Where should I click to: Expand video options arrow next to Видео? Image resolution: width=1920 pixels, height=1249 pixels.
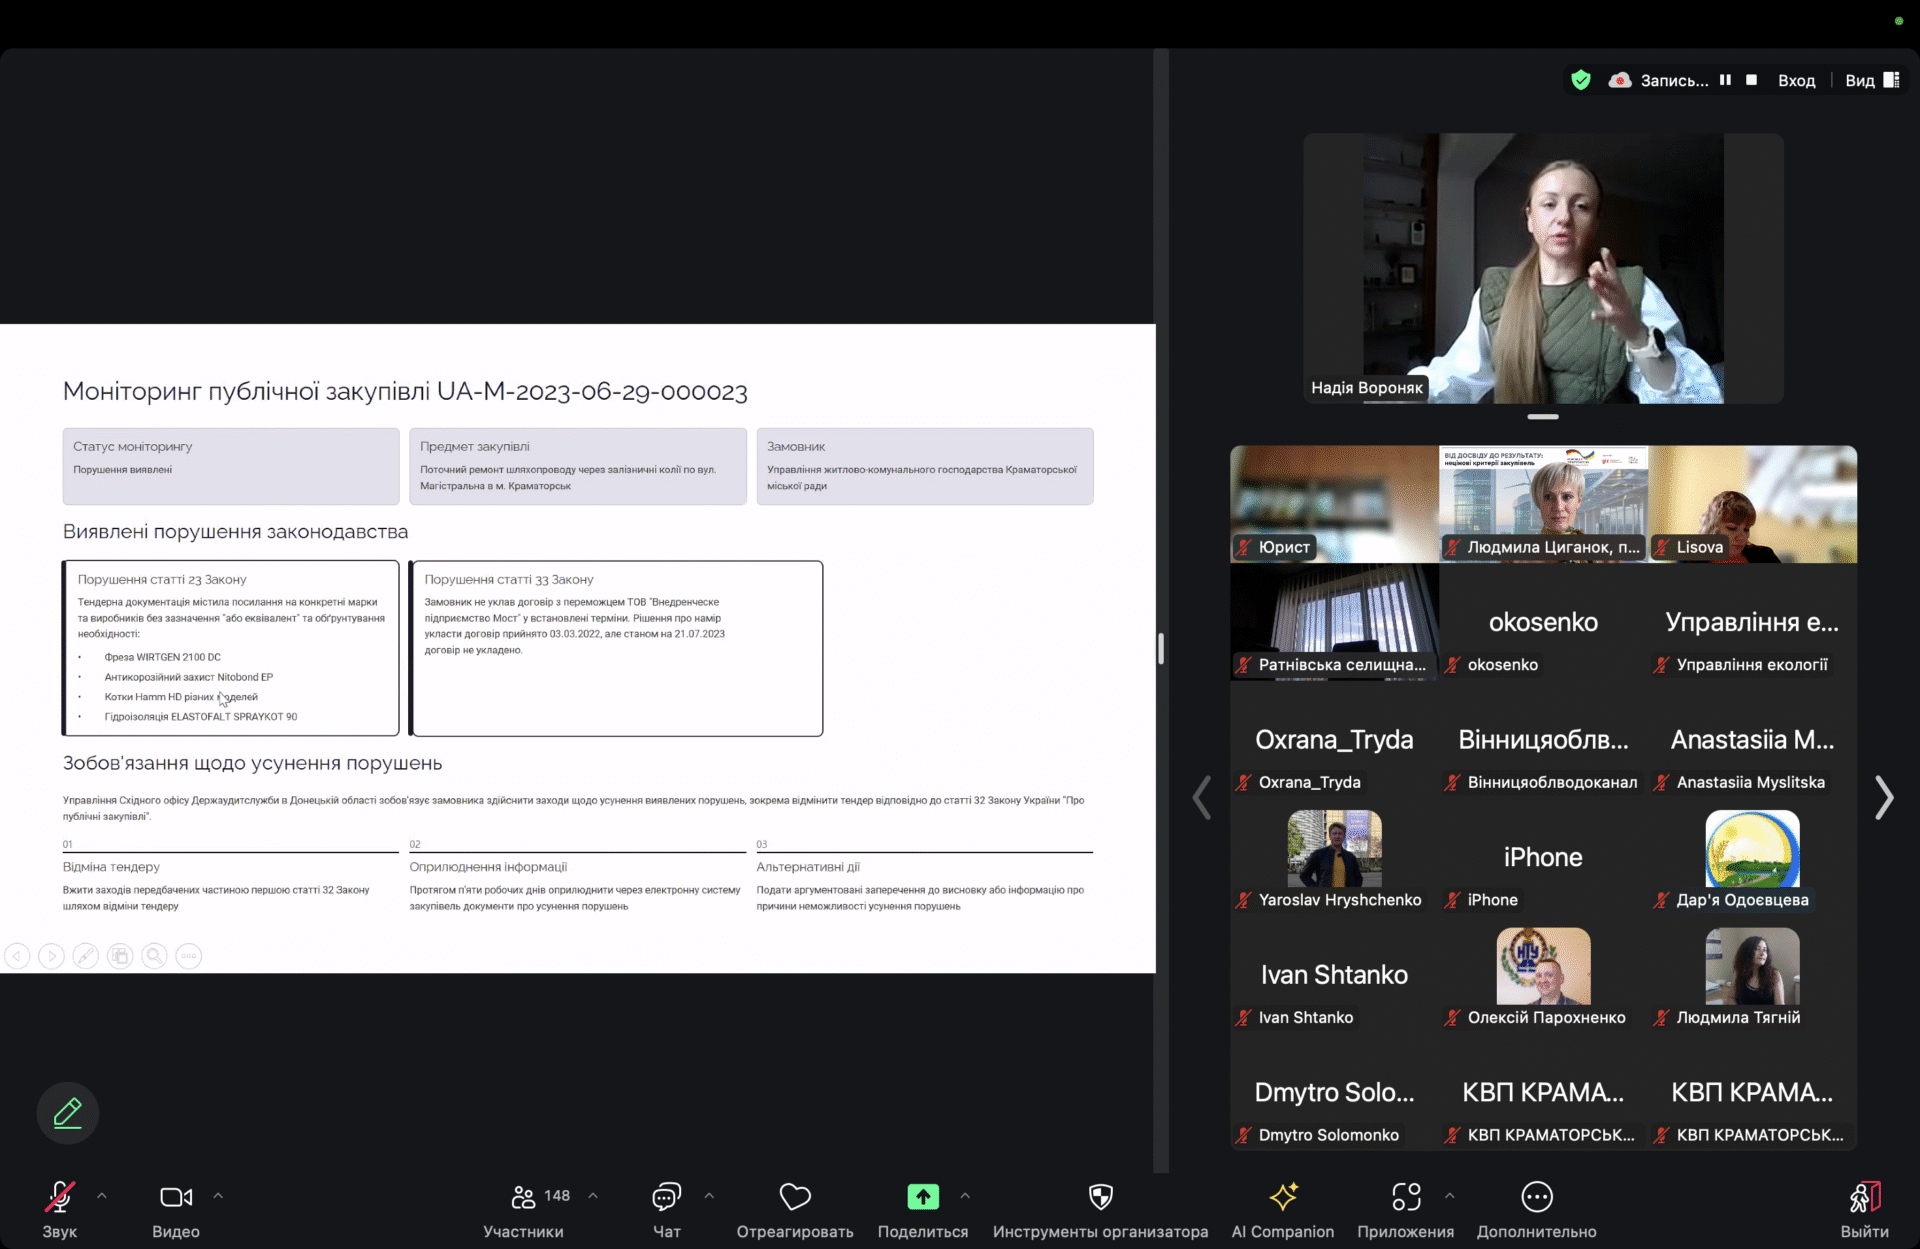point(218,1196)
